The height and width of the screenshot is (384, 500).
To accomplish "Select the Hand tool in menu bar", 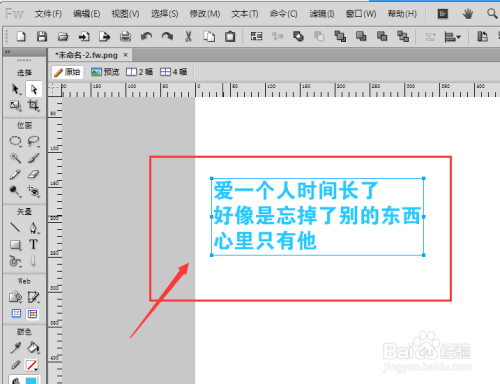I will coord(468,14).
